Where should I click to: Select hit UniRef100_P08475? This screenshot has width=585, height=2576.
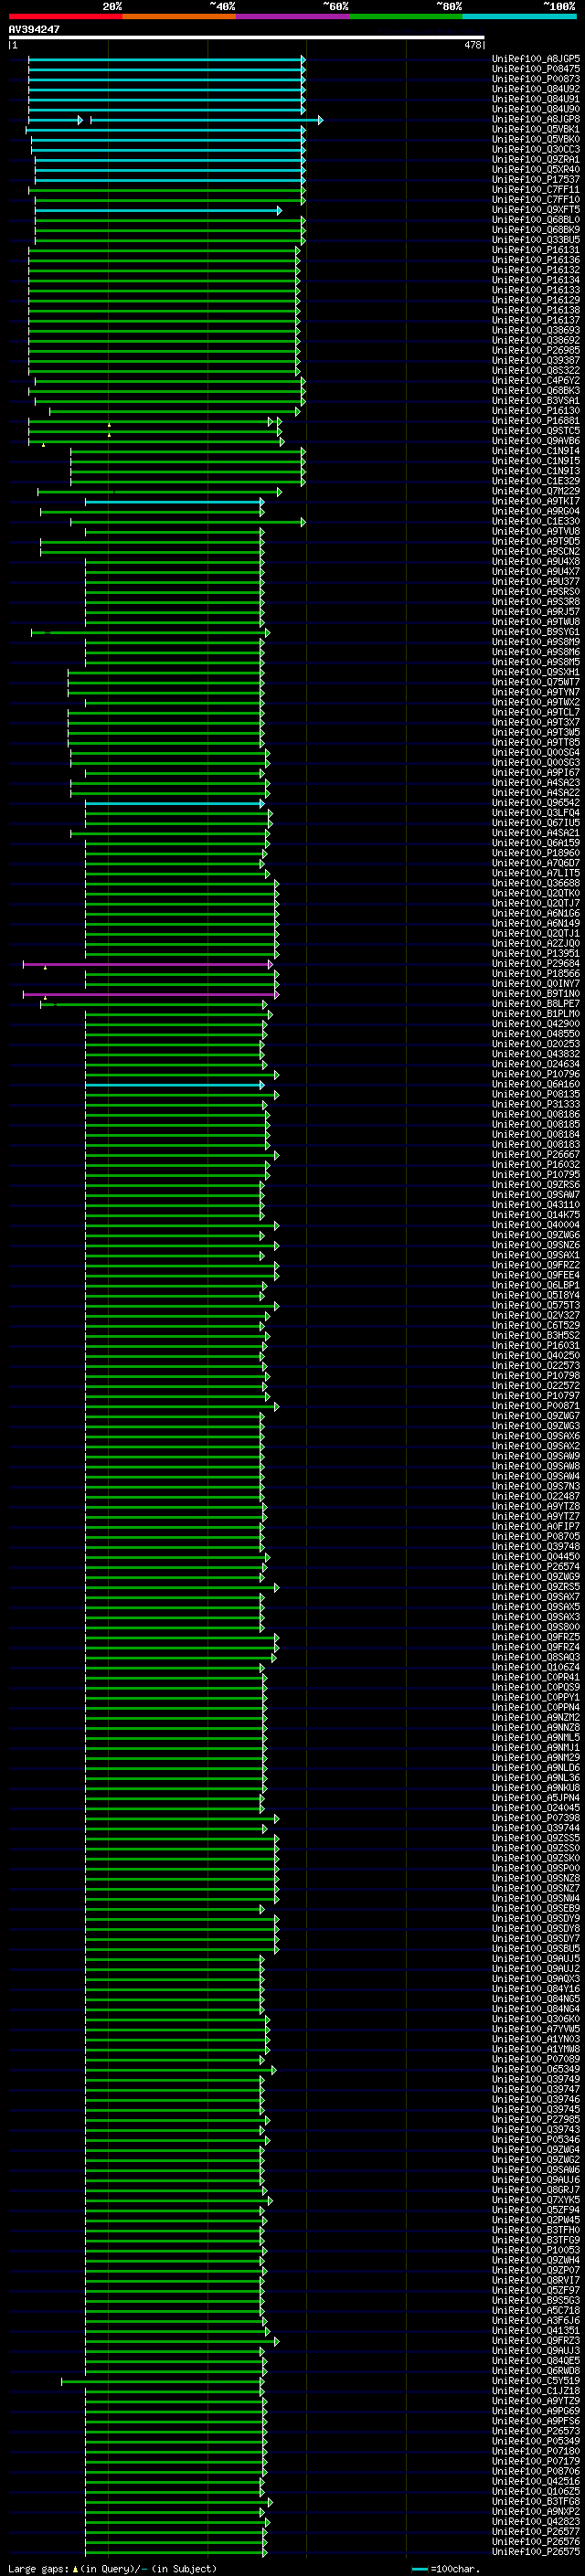tap(536, 69)
